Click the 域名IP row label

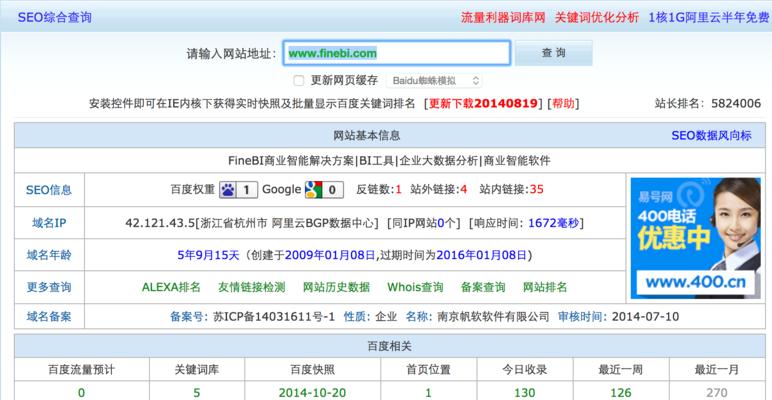49,222
